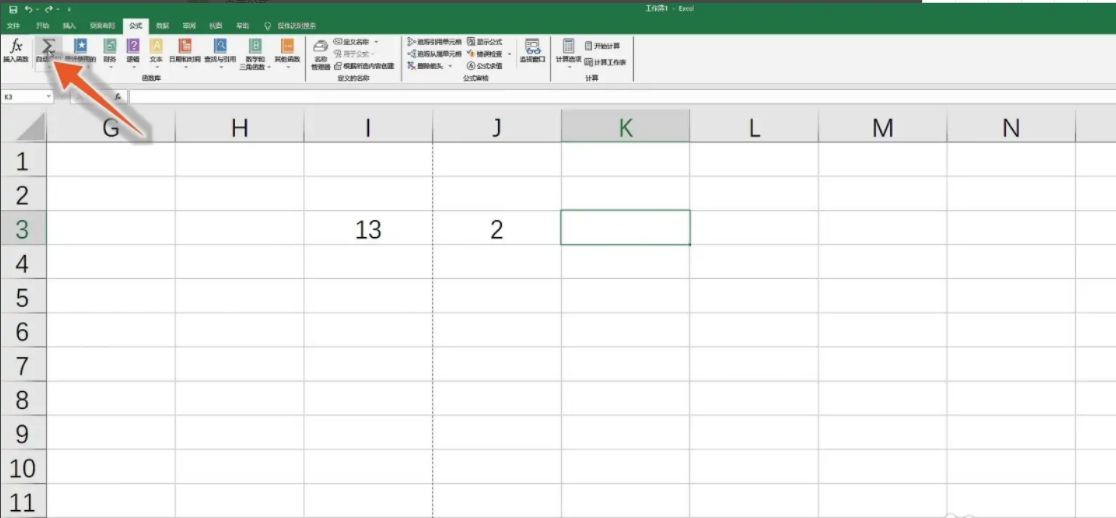
Task: Select cell I3 containing 13
Action: click(368, 229)
